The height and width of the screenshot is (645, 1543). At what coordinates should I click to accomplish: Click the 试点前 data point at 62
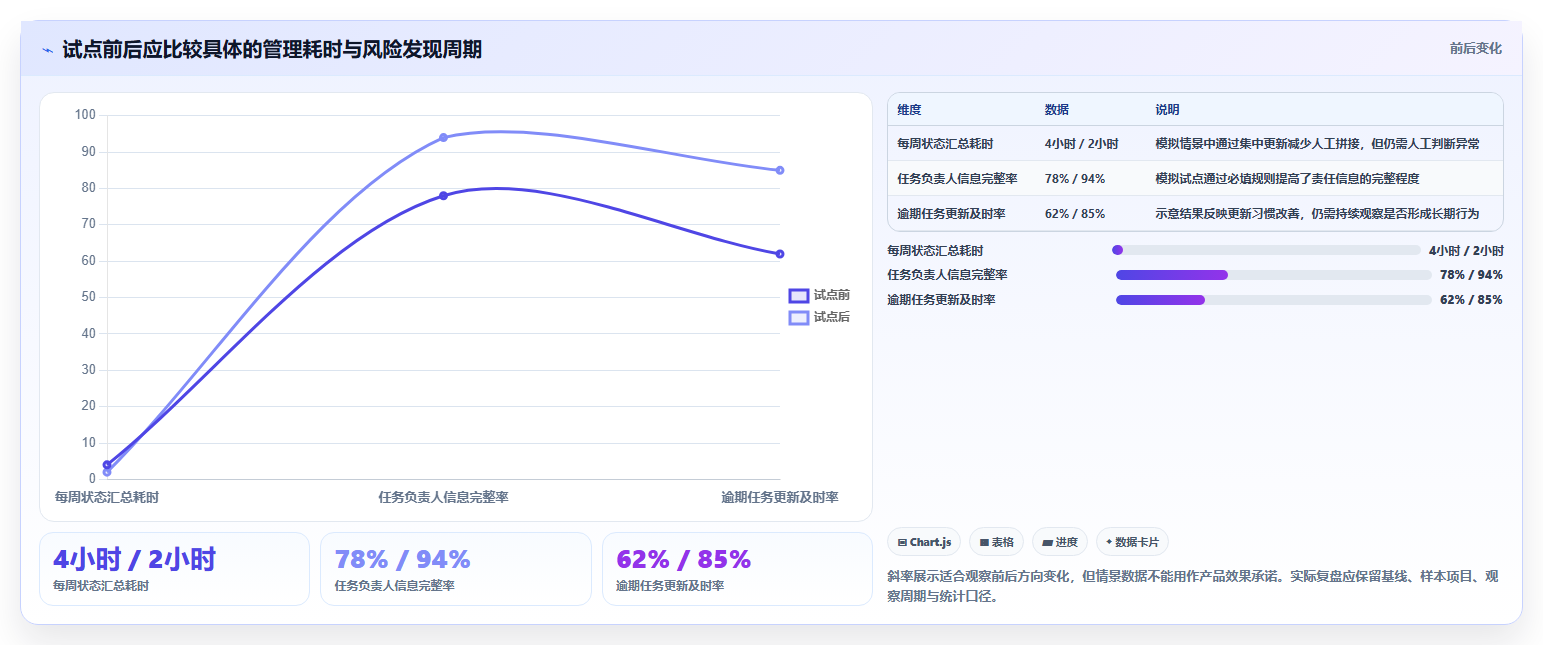[779, 254]
